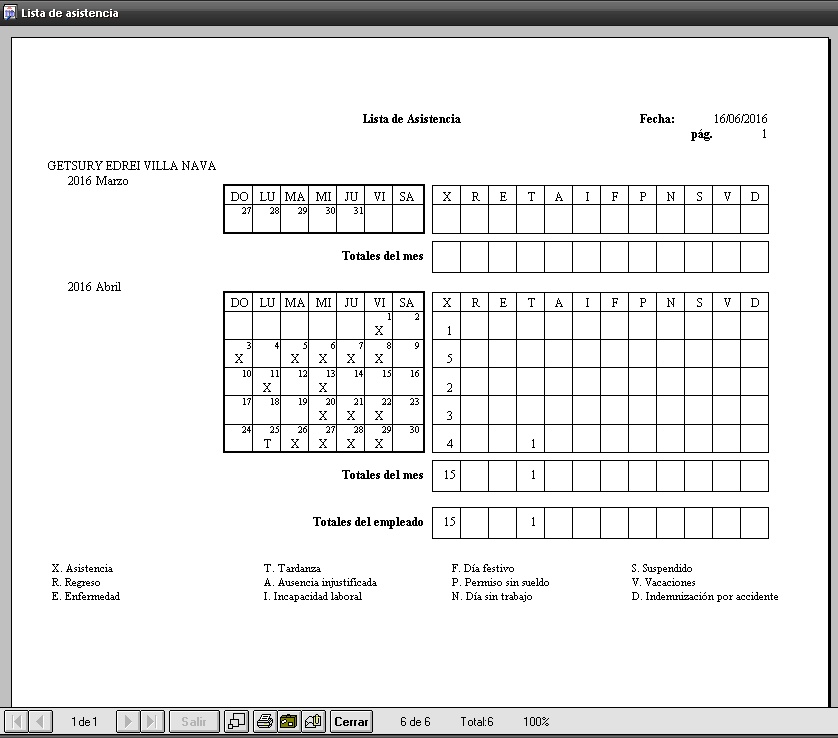Screen dimensions: 838x738
Task: Click the page number field '1 de 1'
Action: (x=84, y=721)
